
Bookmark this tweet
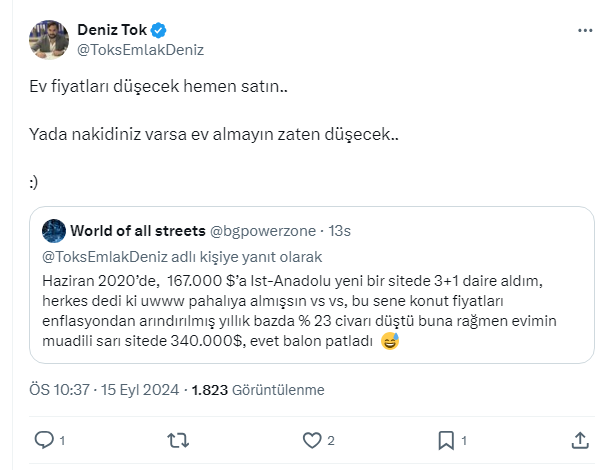pos(446,440)
